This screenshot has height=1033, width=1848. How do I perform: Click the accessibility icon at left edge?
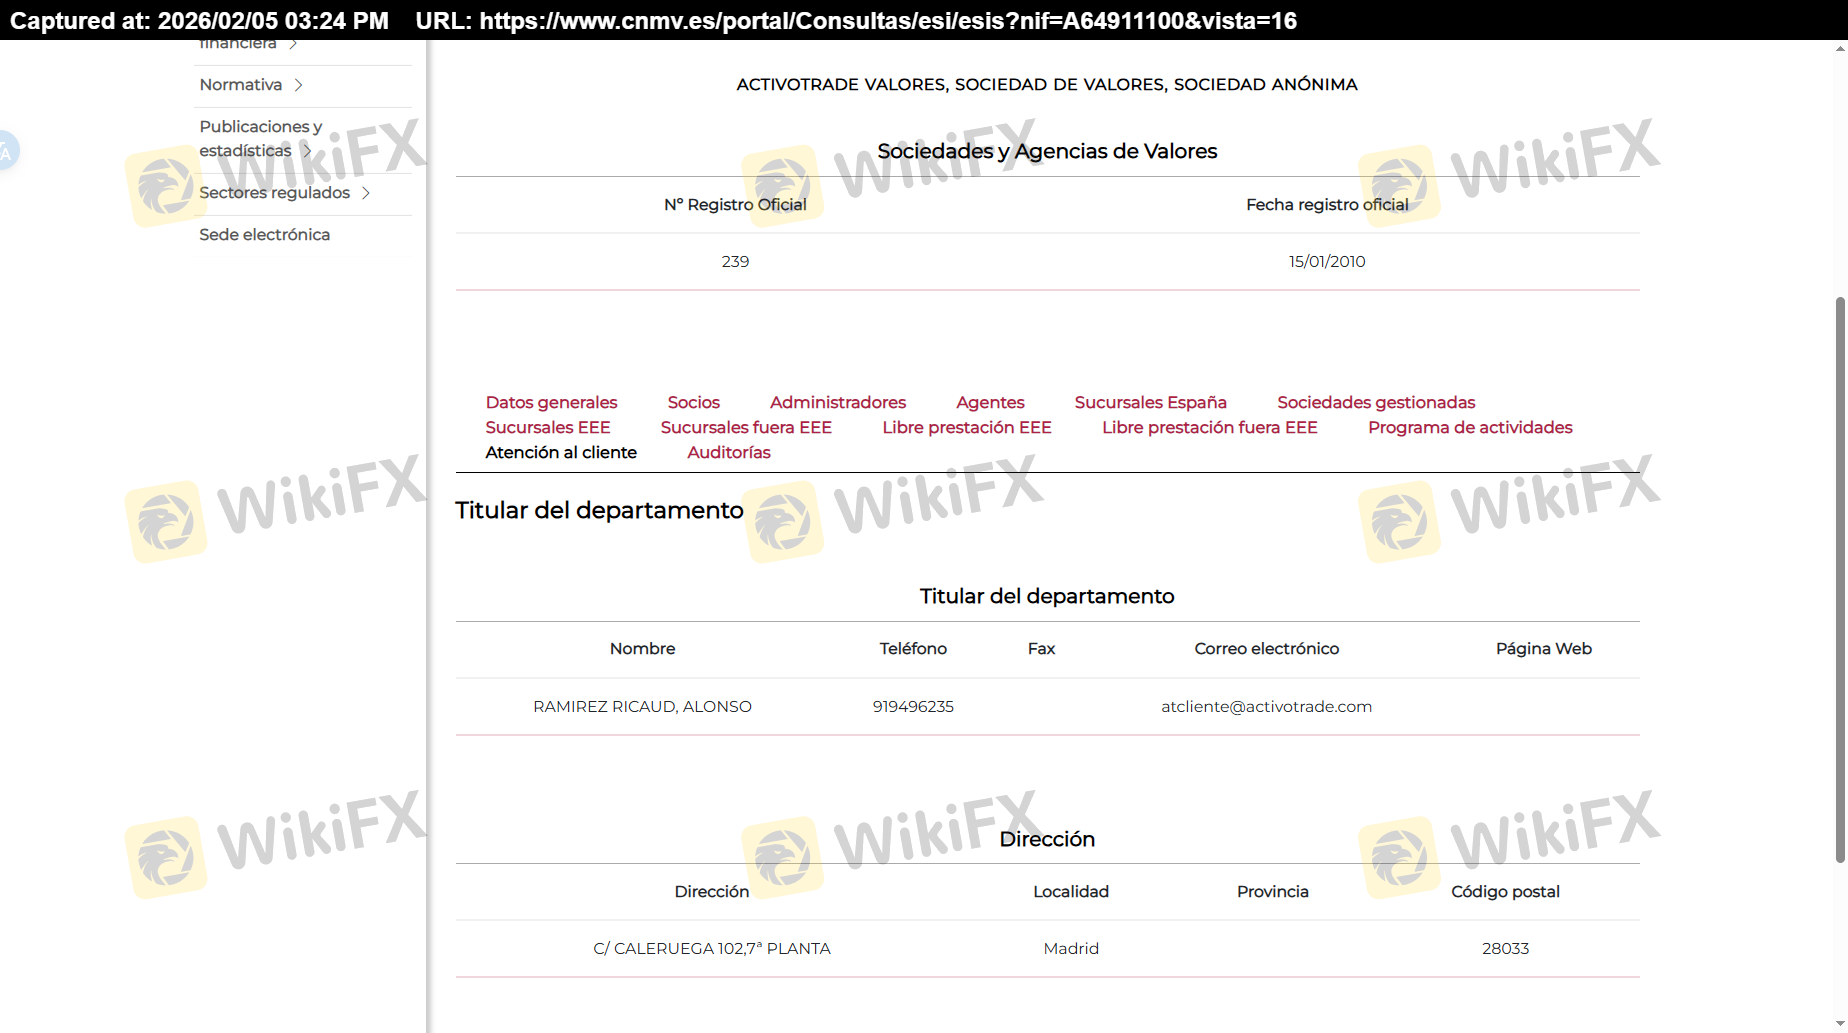pos(7,152)
